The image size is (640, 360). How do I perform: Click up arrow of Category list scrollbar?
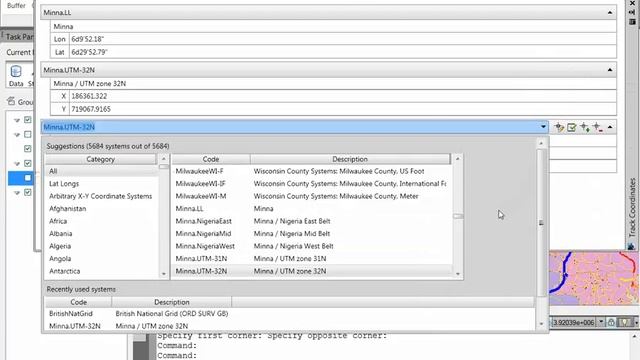[164, 158]
